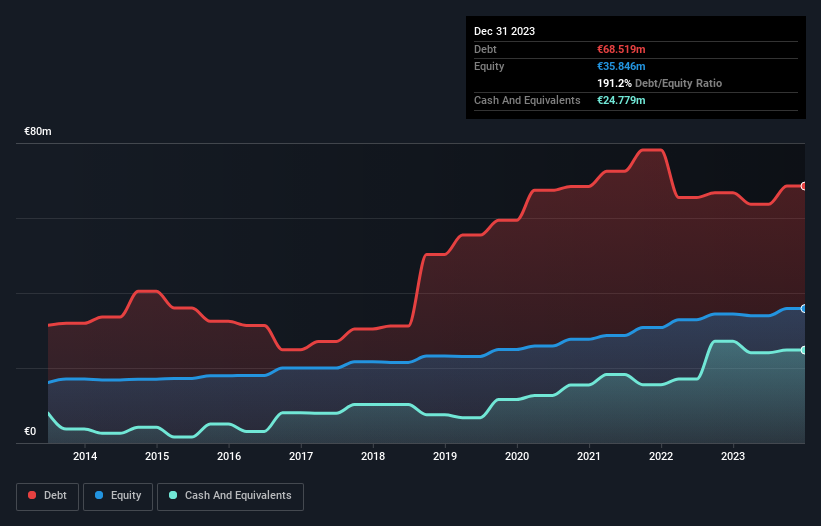The width and height of the screenshot is (821, 526).
Task: Click Cash And Equivalents label in tooltip
Action: 527,100
